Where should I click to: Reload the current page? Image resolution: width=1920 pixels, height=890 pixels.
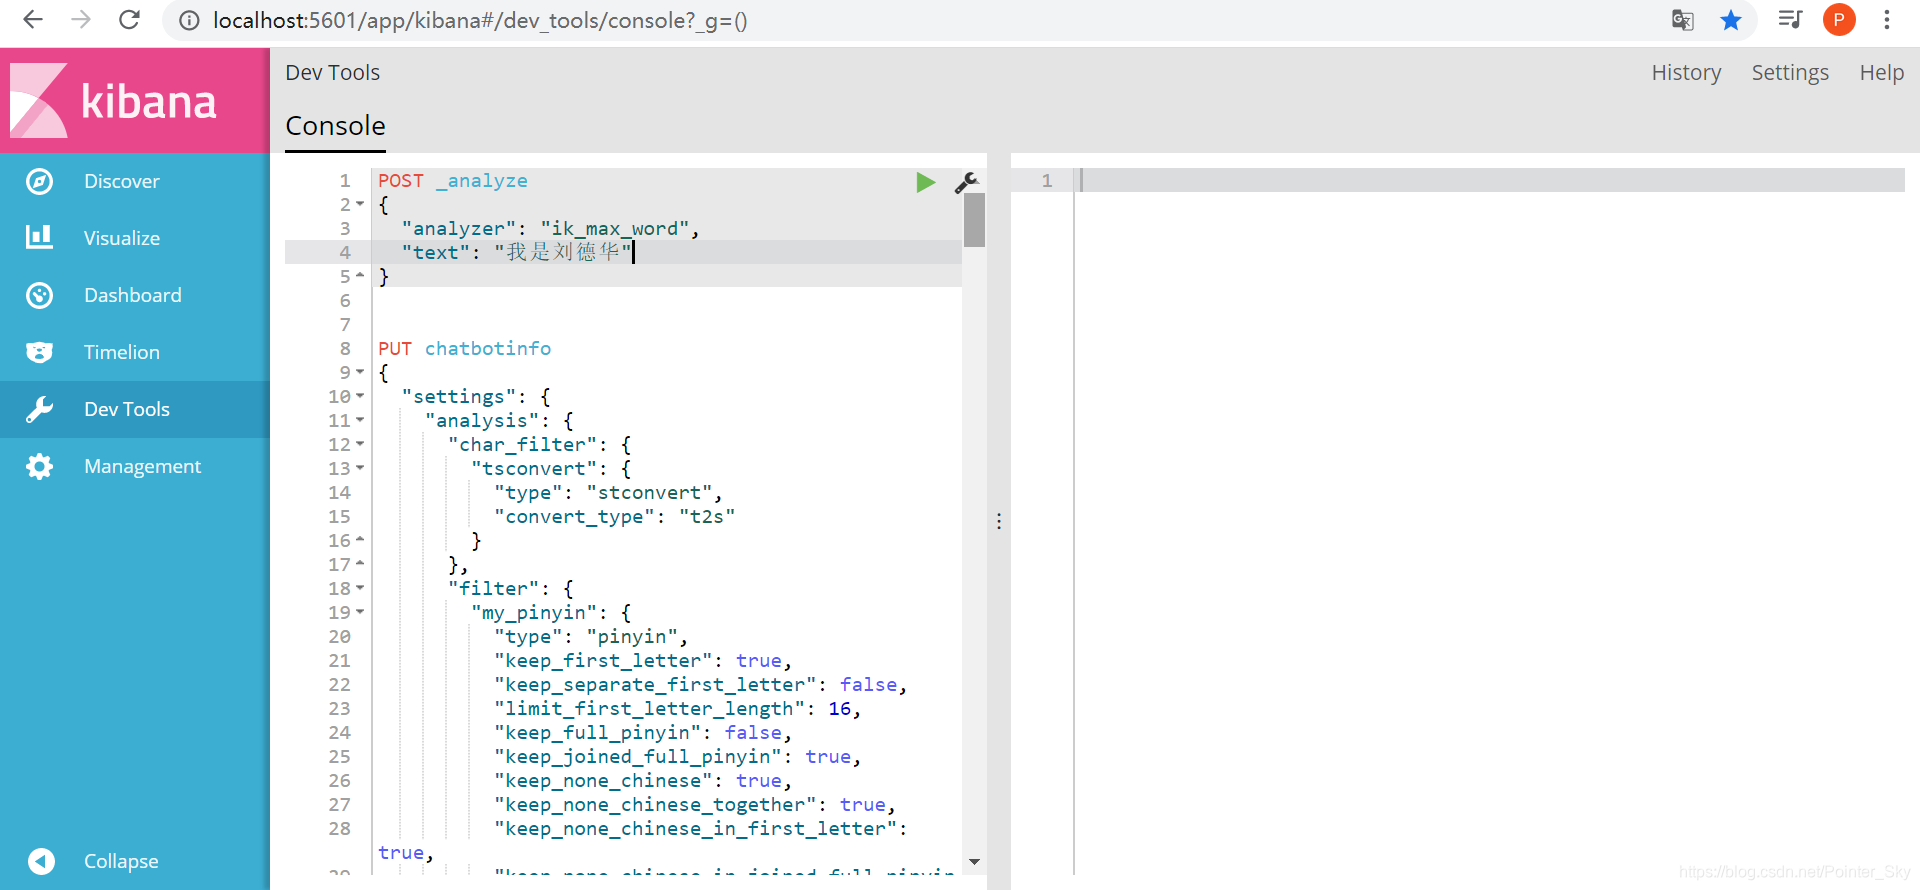pos(129,20)
